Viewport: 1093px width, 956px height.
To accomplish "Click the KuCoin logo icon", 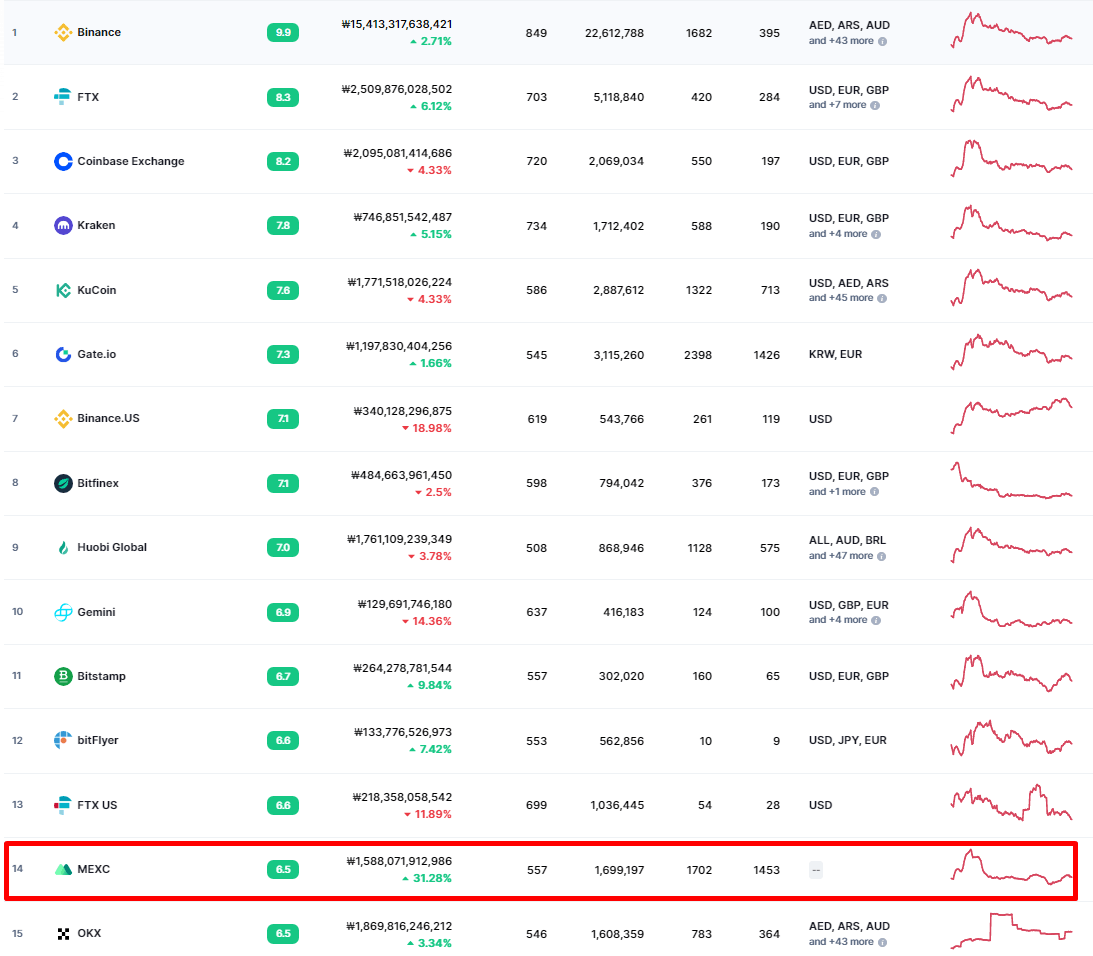I will [63, 290].
